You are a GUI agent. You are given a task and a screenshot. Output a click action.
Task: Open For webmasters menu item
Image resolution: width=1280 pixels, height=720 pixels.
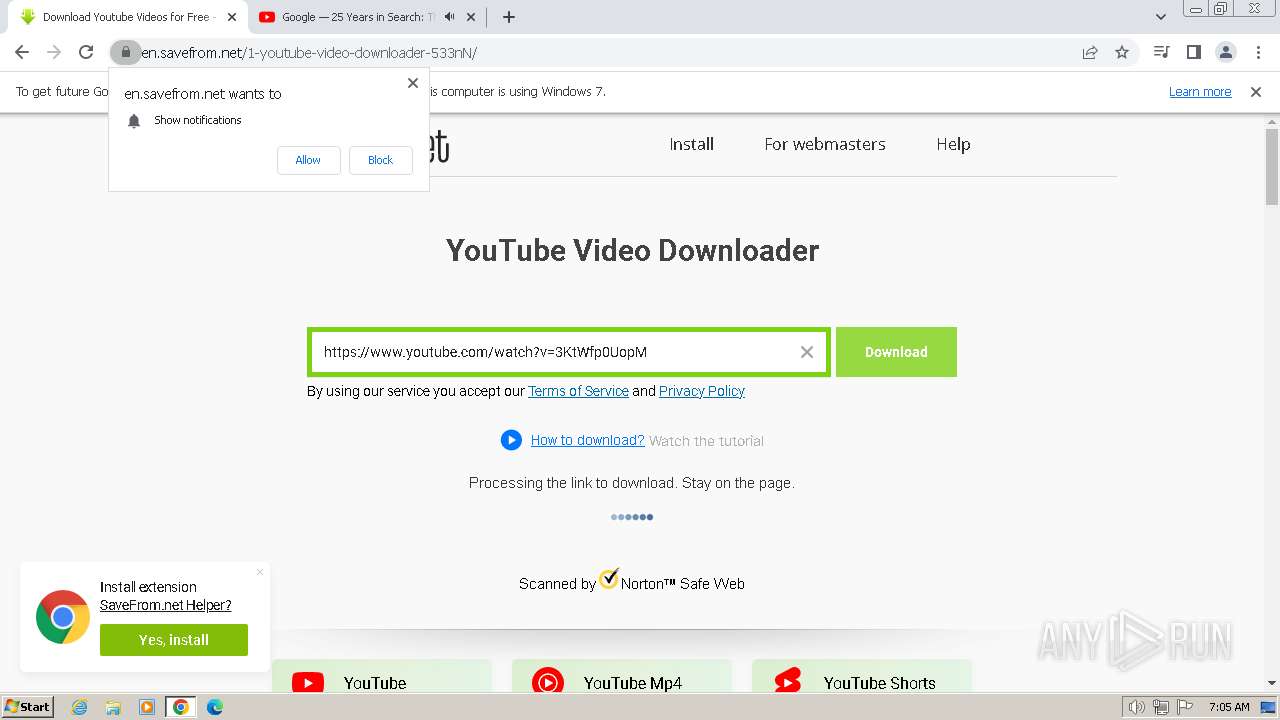[x=825, y=144]
